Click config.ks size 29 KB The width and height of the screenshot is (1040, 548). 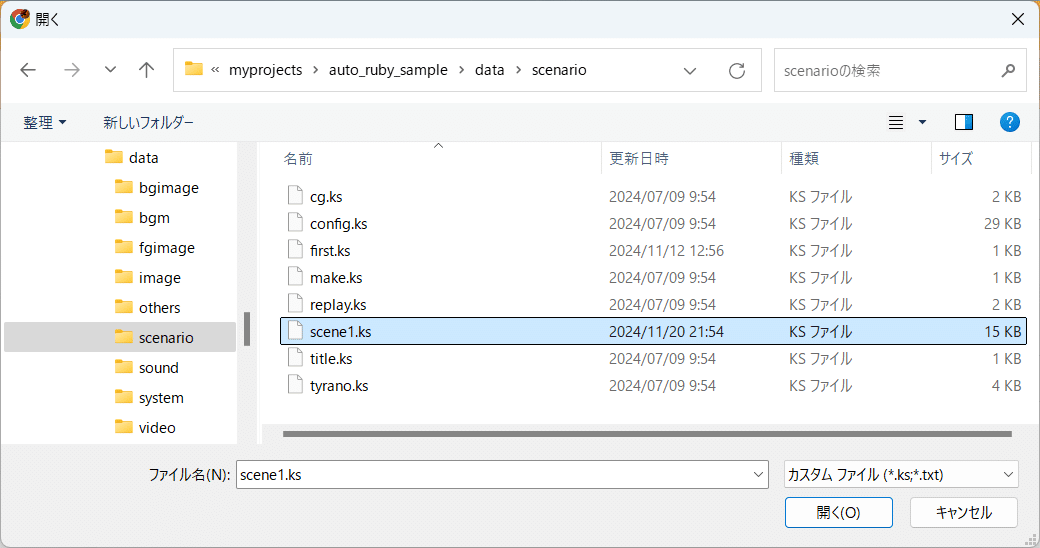tap(1002, 224)
